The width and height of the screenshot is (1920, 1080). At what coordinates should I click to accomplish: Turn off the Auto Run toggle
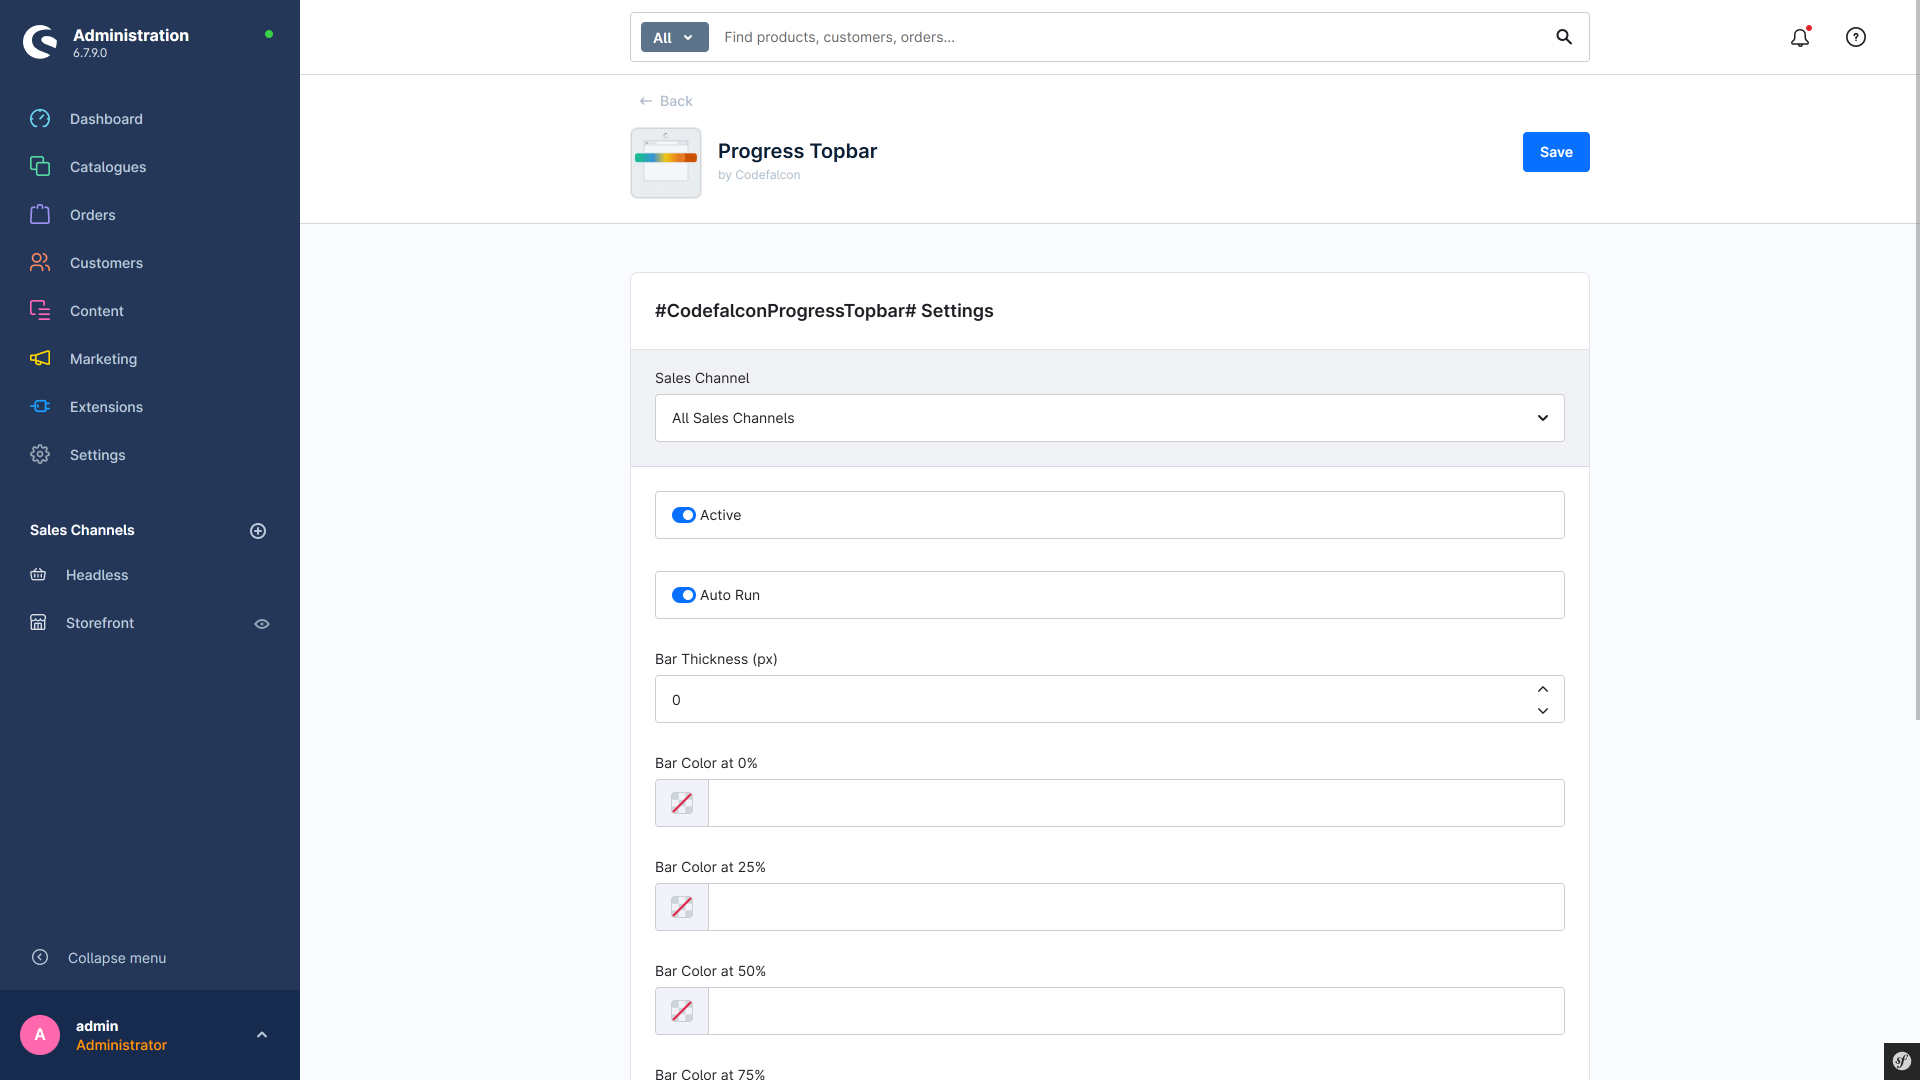click(x=684, y=595)
